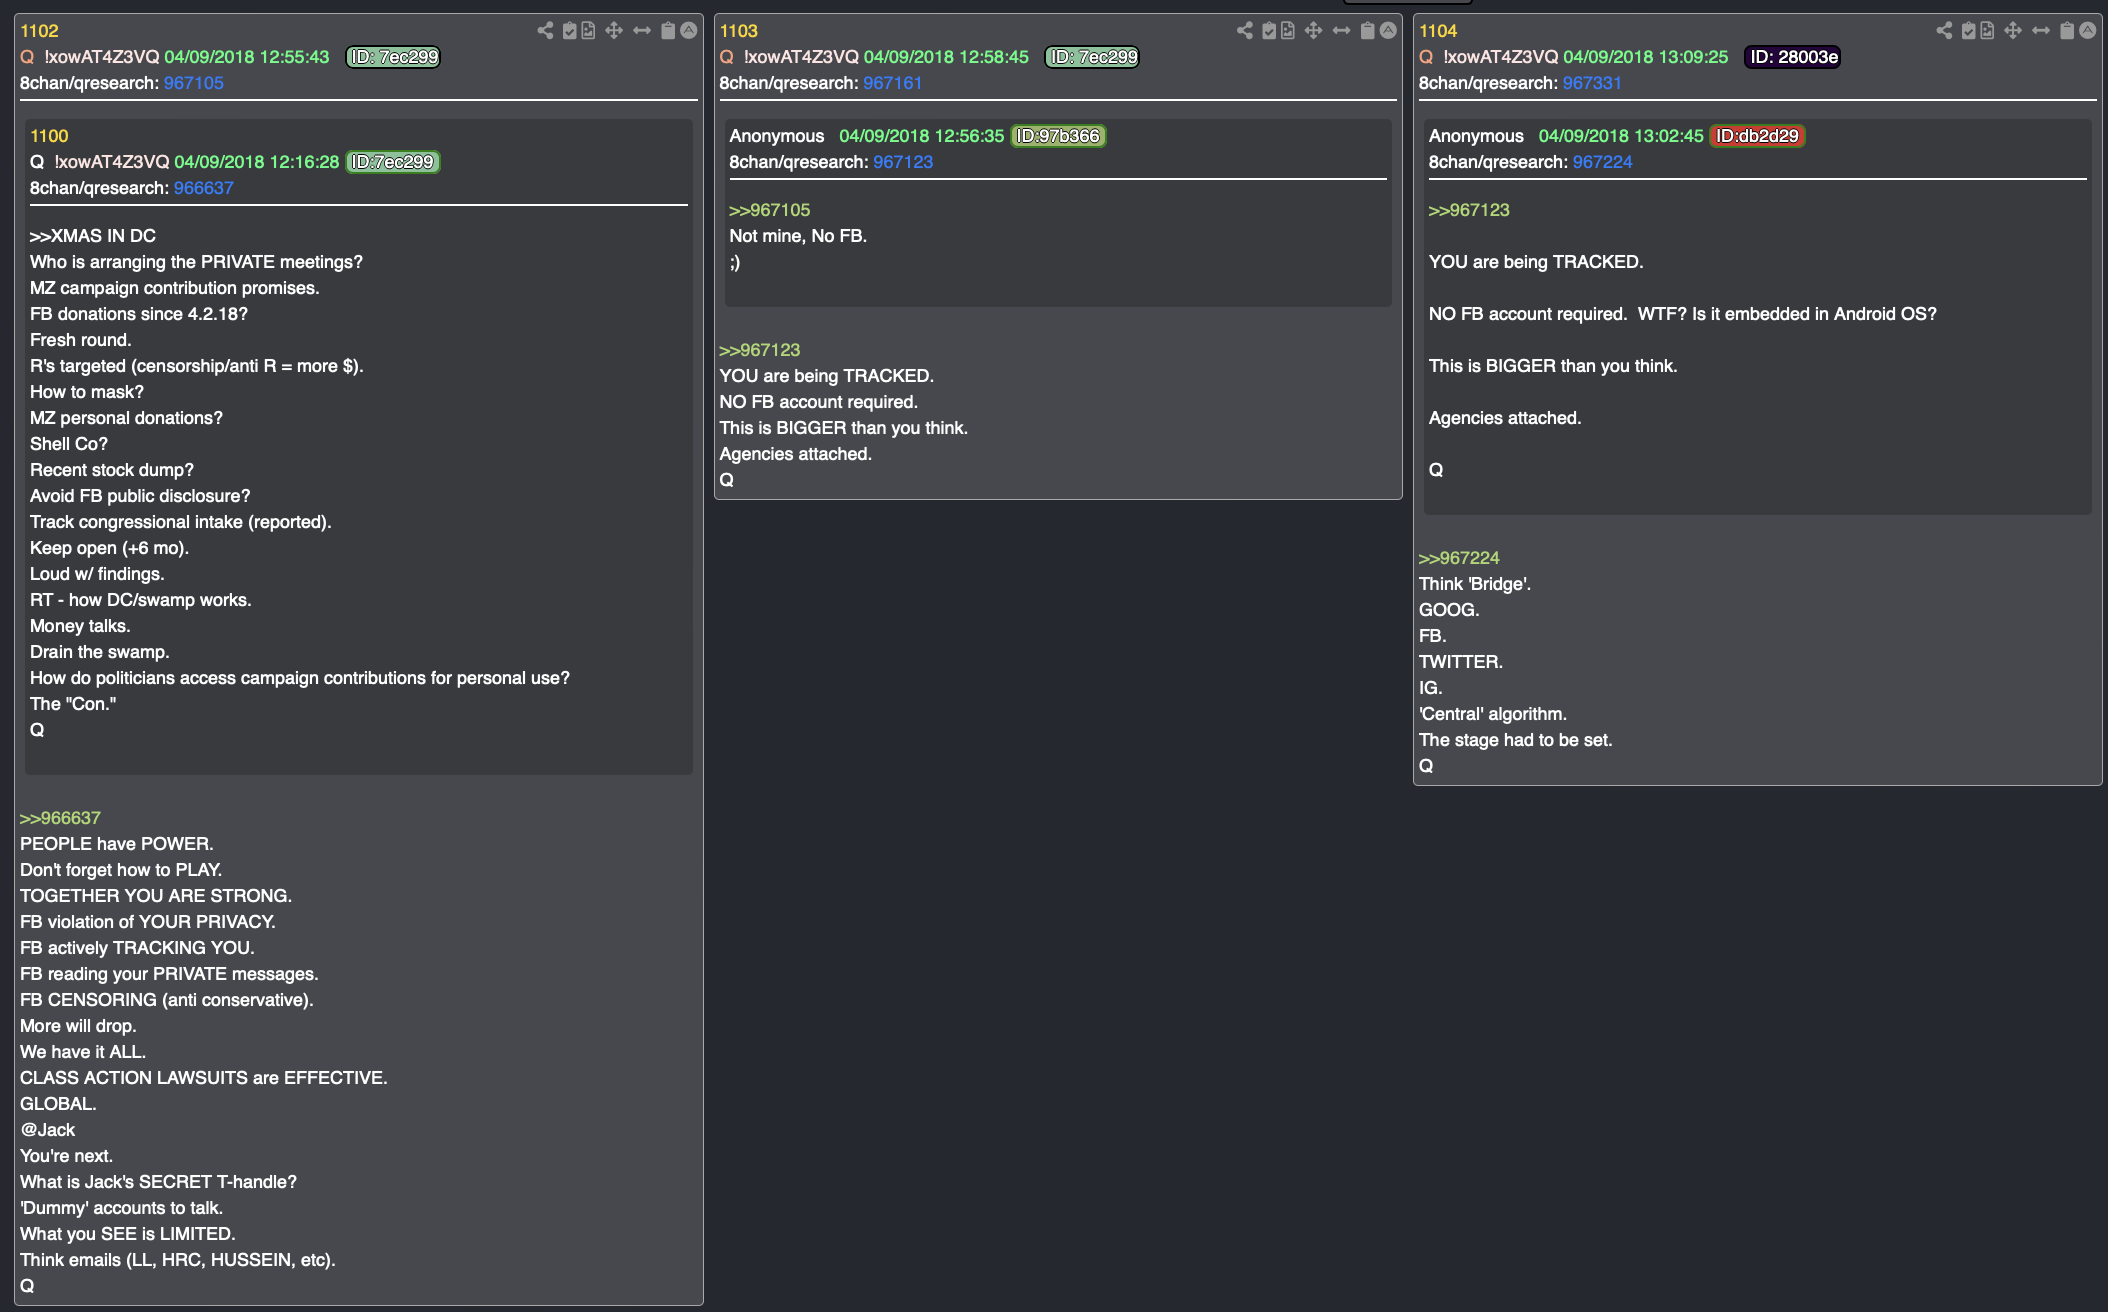Click four-way move icon on post 1104

(x=2013, y=31)
